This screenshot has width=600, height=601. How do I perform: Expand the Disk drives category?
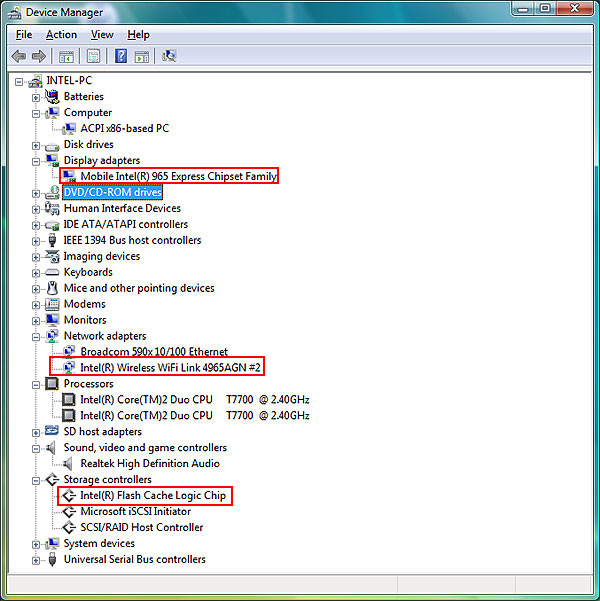point(36,145)
